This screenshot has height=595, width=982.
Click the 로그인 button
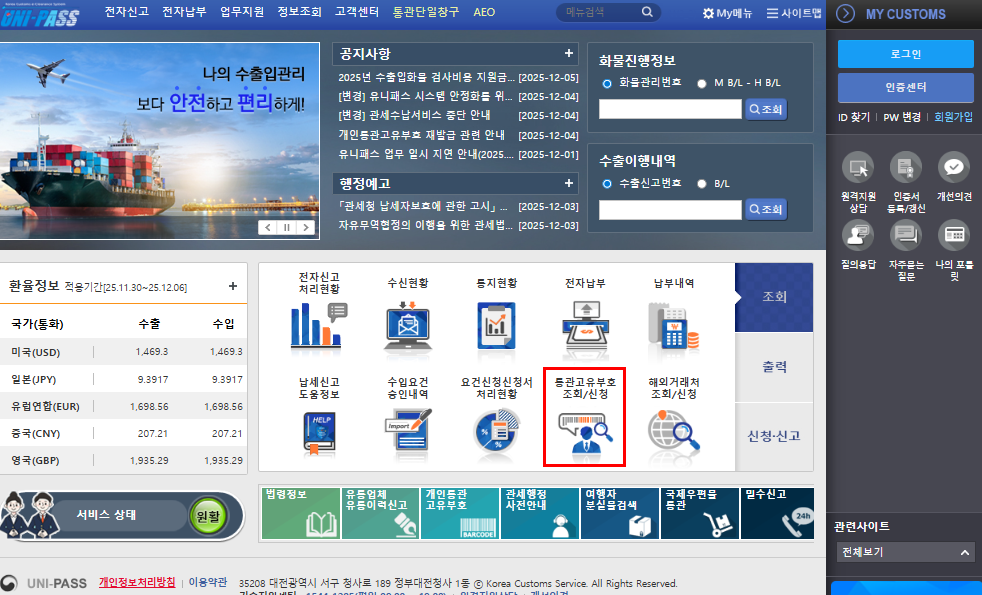(x=906, y=54)
